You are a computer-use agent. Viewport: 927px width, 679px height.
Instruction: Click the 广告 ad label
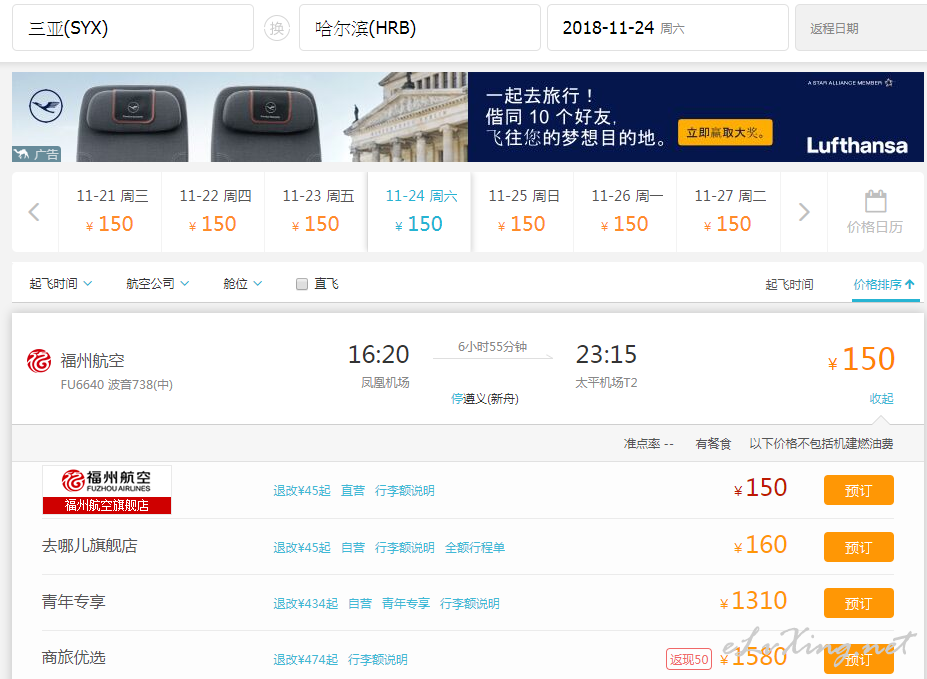[x=37, y=154]
